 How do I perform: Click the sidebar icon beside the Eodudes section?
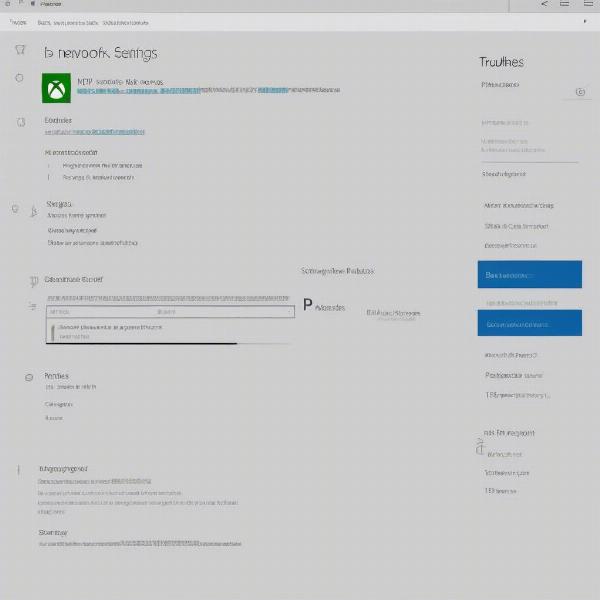point(21,122)
